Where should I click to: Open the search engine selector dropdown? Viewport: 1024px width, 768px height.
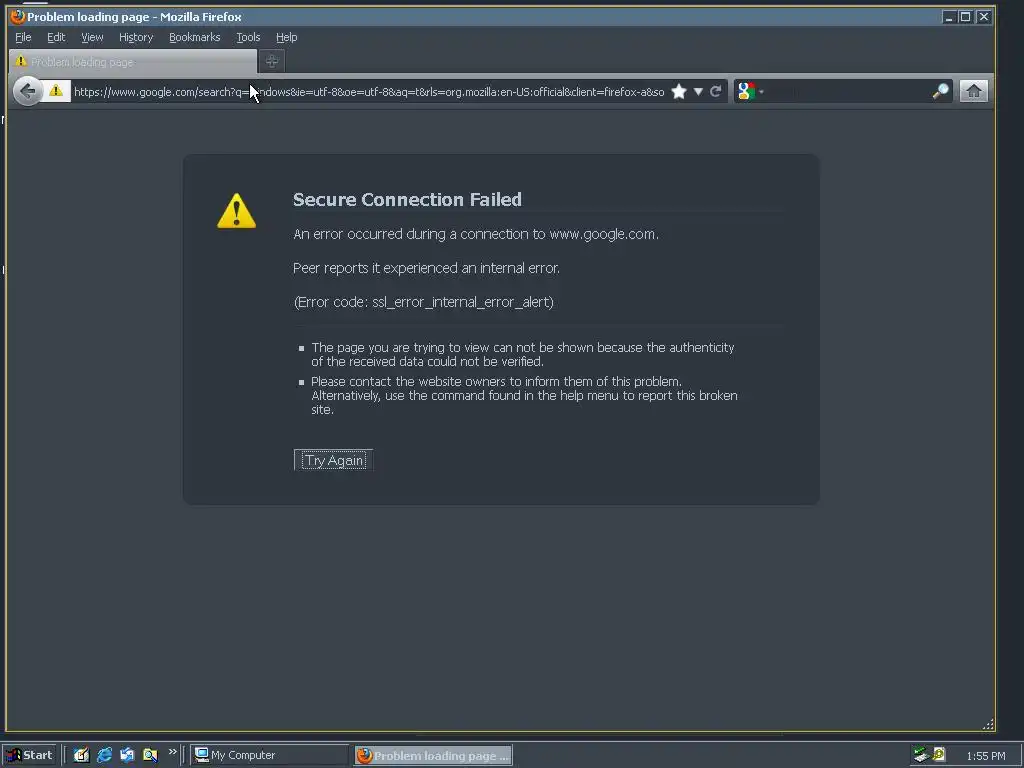pos(750,91)
